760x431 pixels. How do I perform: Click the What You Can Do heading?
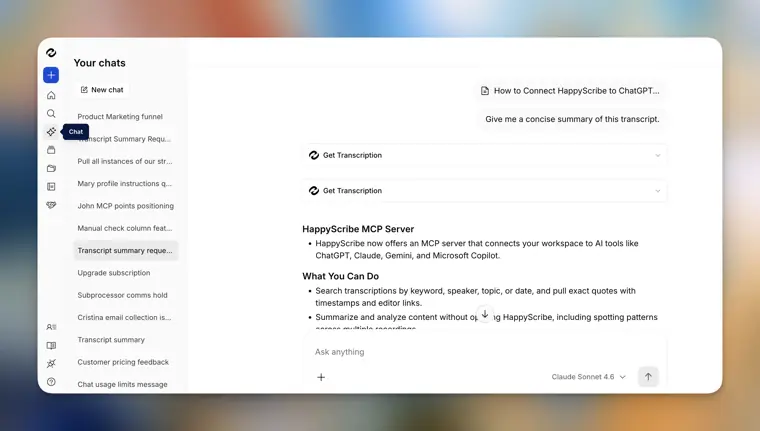tap(341, 276)
